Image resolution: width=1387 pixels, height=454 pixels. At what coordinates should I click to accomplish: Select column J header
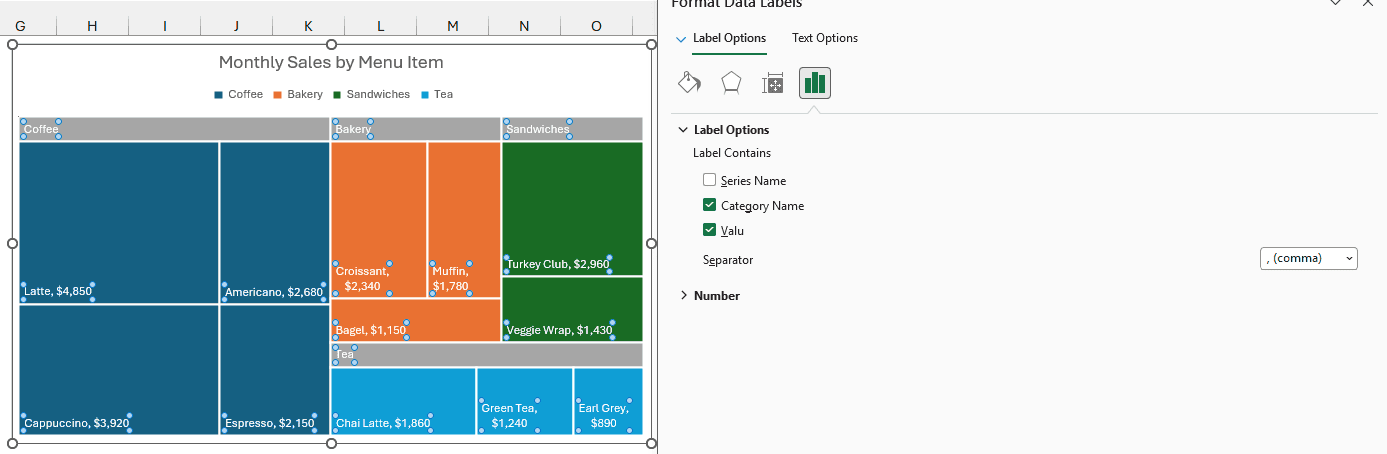point(236,26)
